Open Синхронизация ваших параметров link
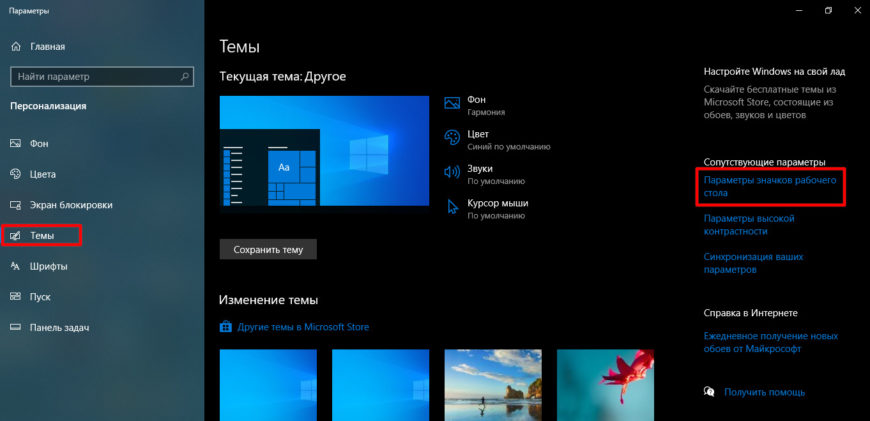The width and height of the screenshot is (870, 421). 753,263
